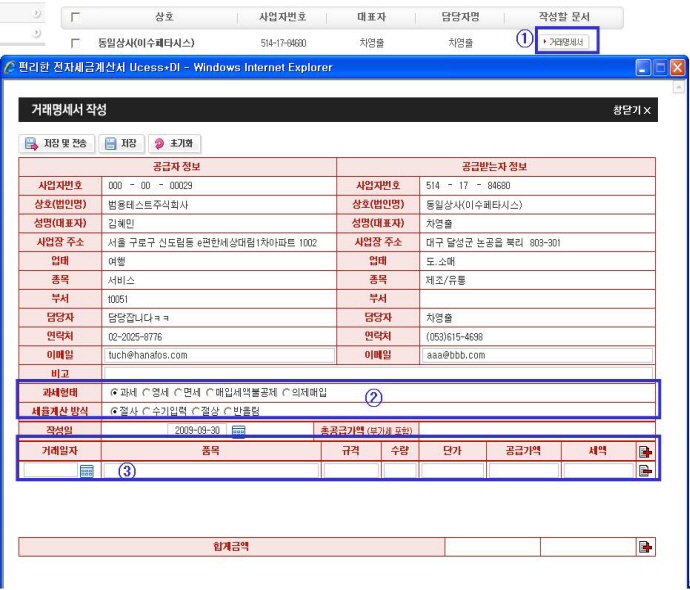The width and height of the screenshot is (690, 590).
Task: Open calendar icon in 거래일자 field
Action: (86, 471)
